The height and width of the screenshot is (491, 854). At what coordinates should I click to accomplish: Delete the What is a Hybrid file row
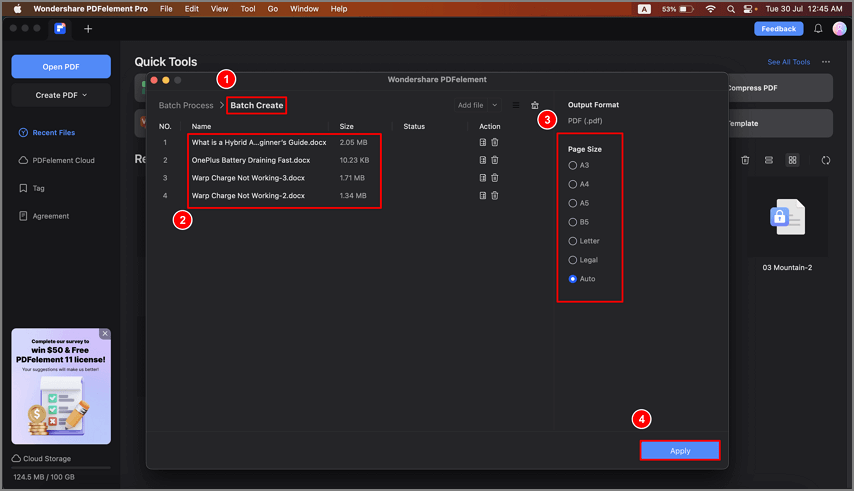[x=495, y=142]
